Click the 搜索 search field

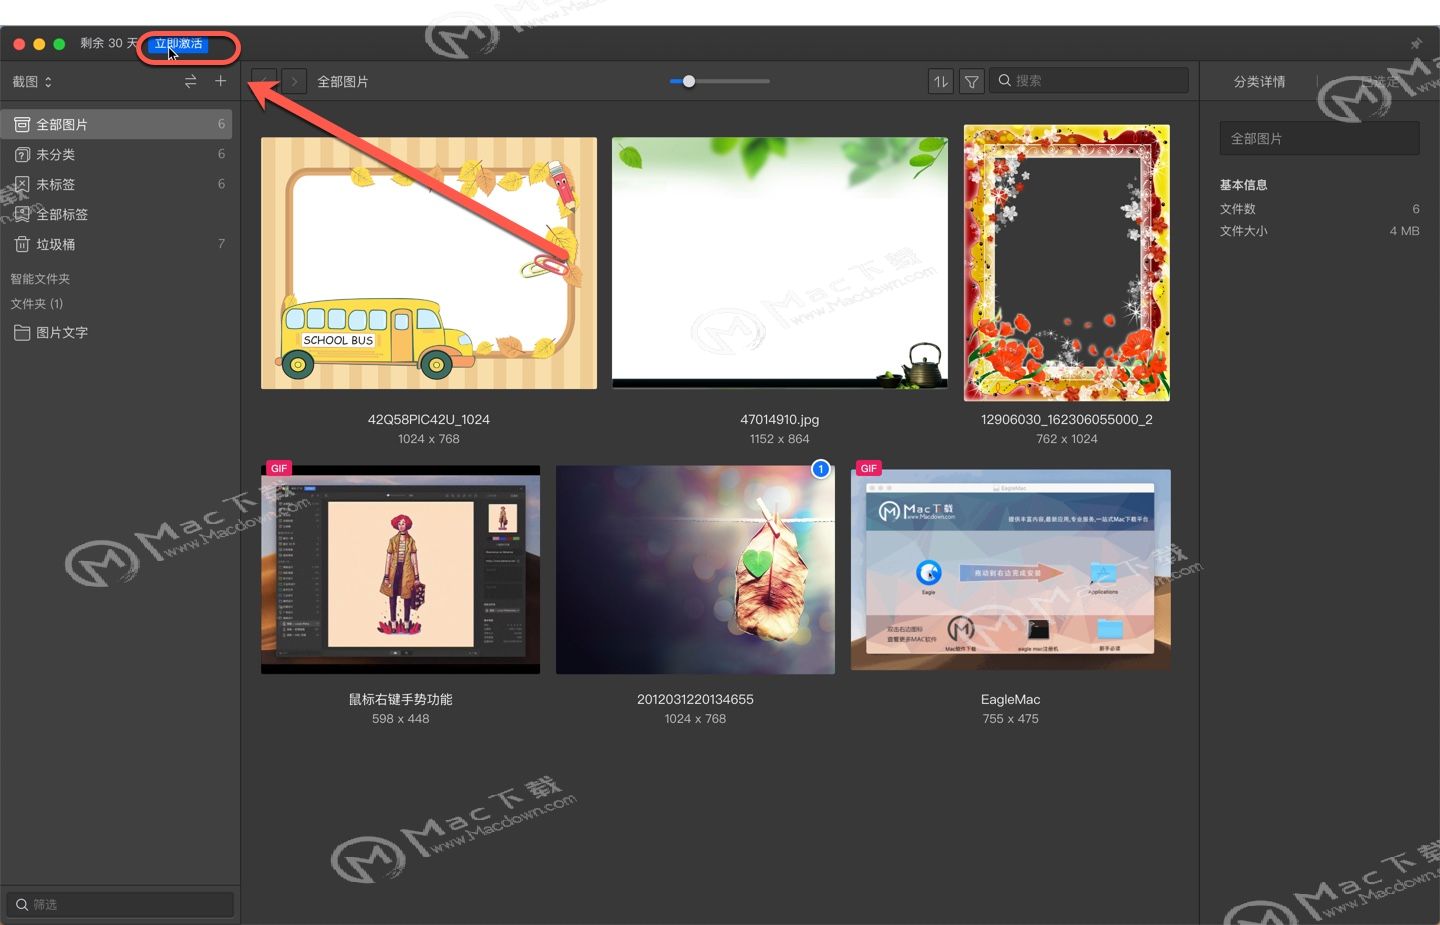1089,81
